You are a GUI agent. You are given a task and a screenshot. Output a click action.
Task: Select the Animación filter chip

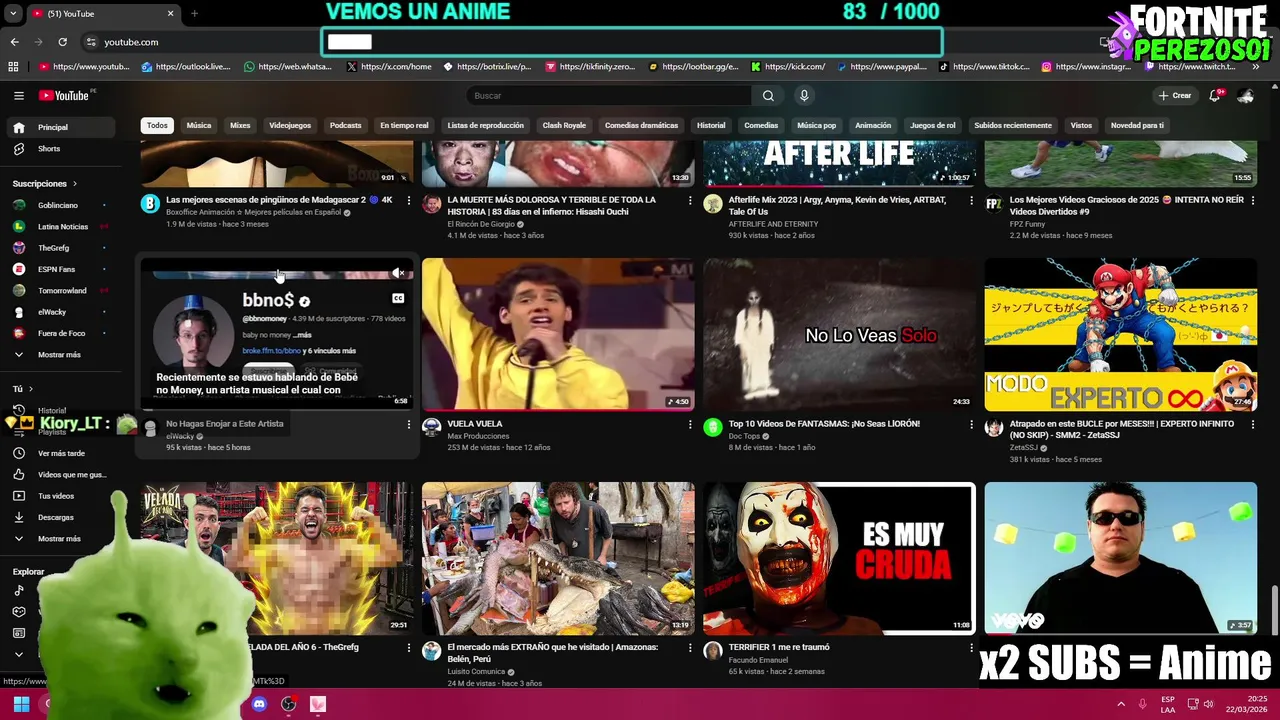tap(873, 126)
